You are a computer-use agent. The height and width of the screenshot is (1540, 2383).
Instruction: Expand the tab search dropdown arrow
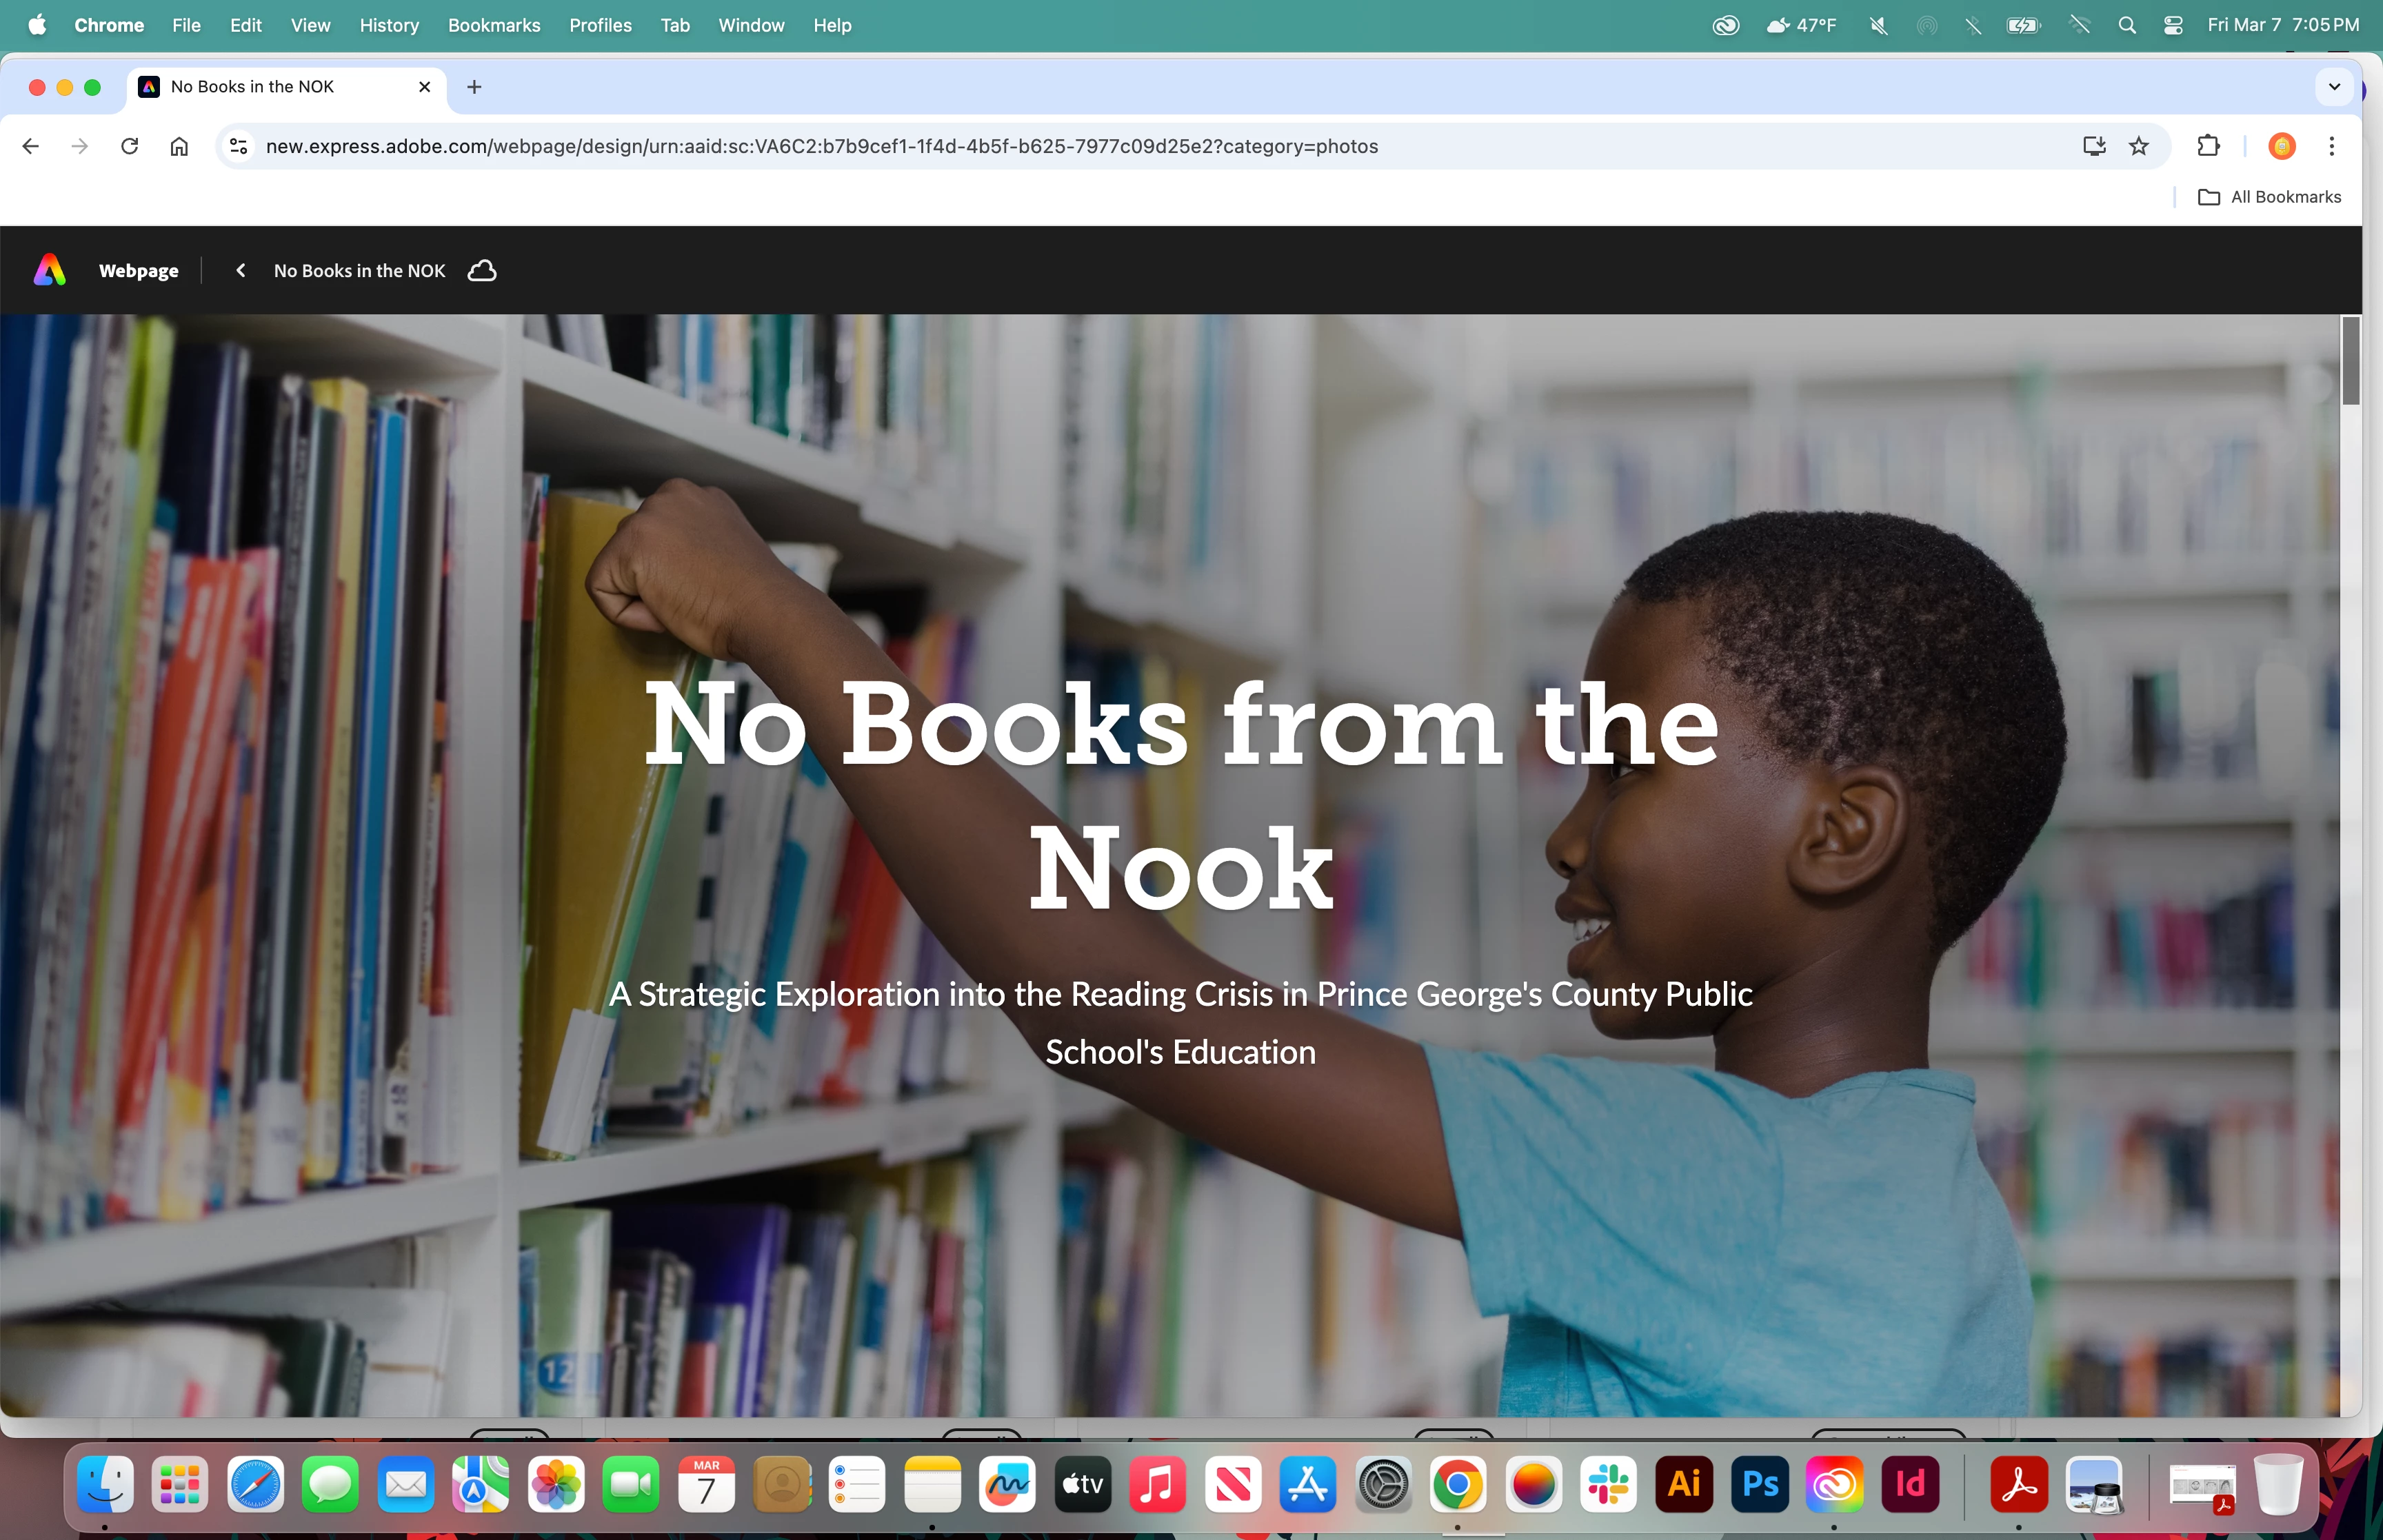[x=2334, y=87]
